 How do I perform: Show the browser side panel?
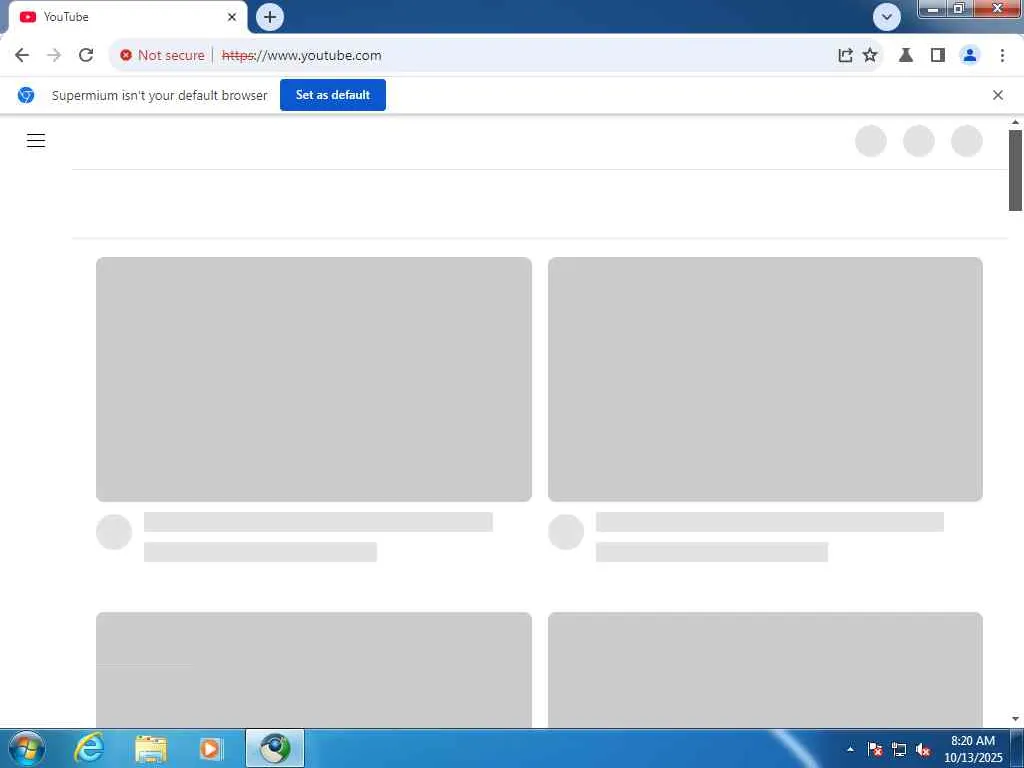point(938,56)
